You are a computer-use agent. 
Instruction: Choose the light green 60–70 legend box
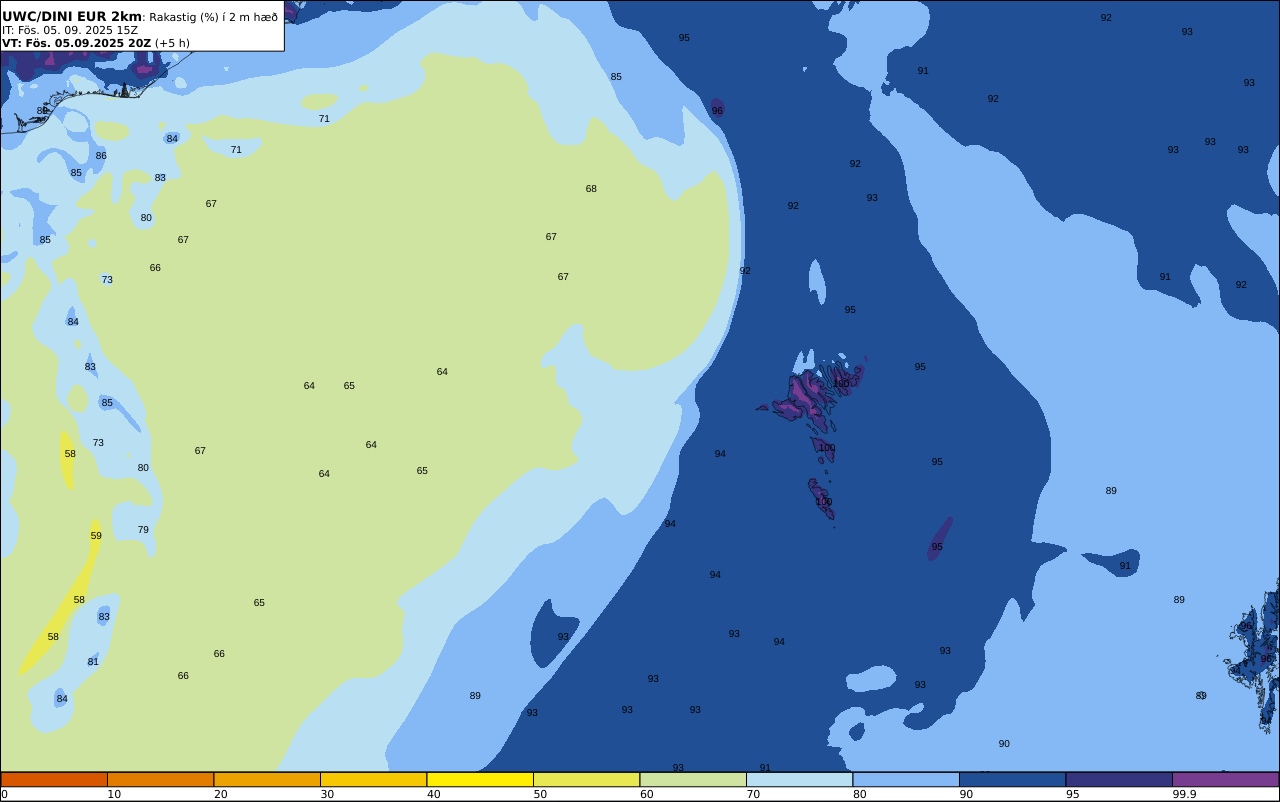[x=693, y=779]
